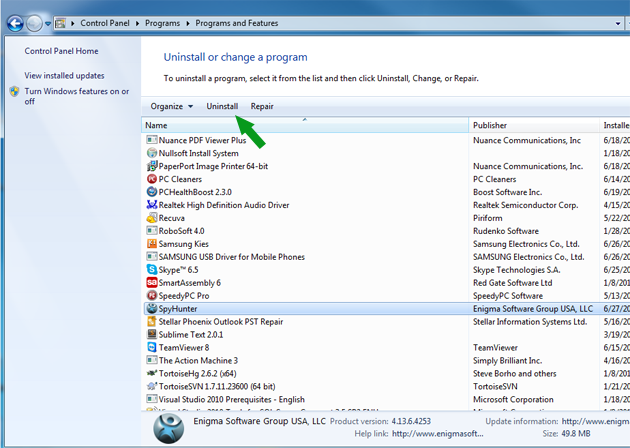Select PC Cleaners program name
The width and height of the screenshot is (630, 448).
point(180,179)
